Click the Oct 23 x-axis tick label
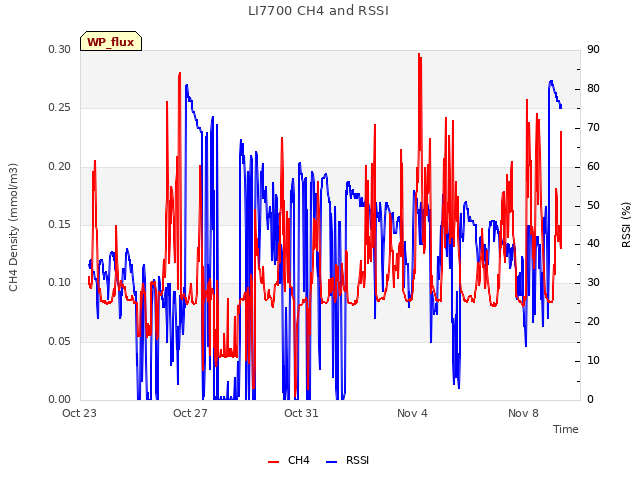Screen dimensions: 640x480 point(79,413)
